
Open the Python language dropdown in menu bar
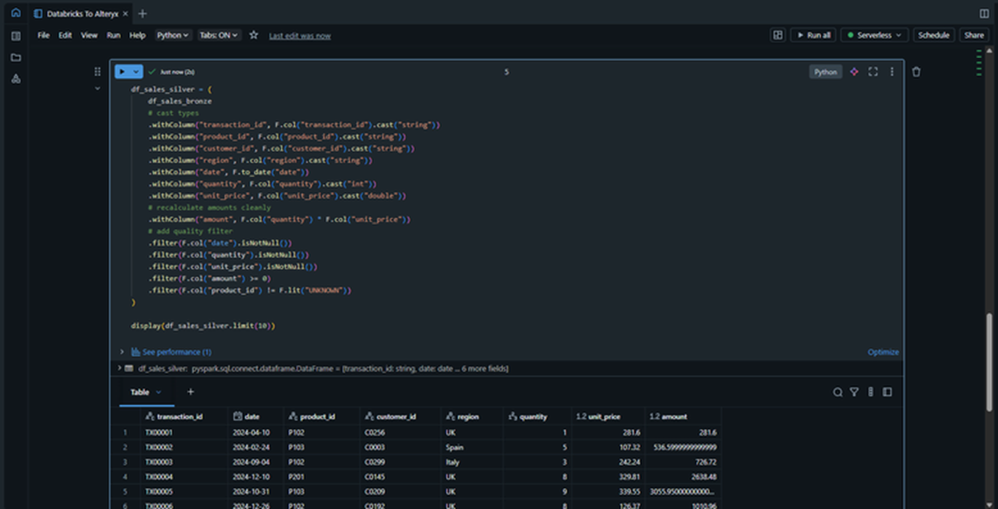pyautogui.click(x=172, y=35)
